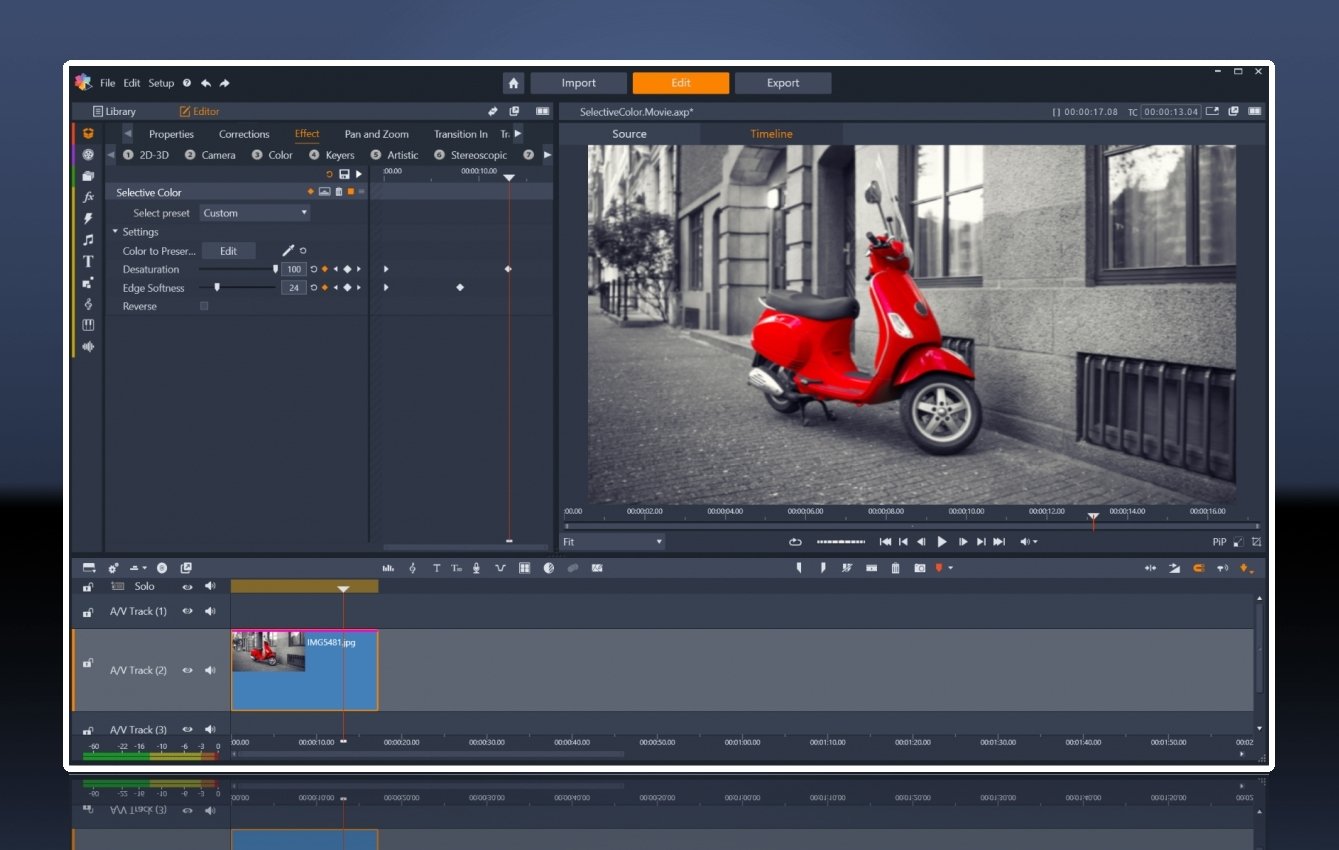
Task: Switch to the Pan and Zoom tab
Action: pyautogui.click(x=376, y=134)
